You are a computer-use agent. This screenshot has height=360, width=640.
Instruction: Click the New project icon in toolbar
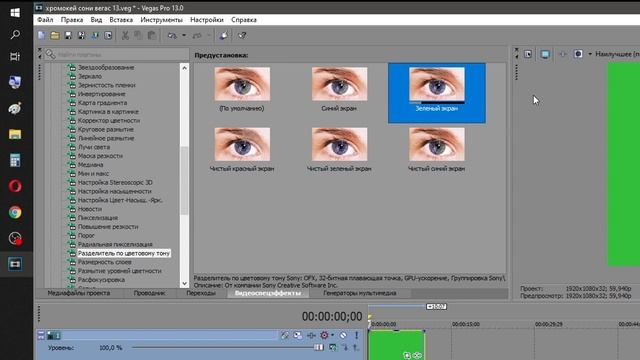(41, 36)
